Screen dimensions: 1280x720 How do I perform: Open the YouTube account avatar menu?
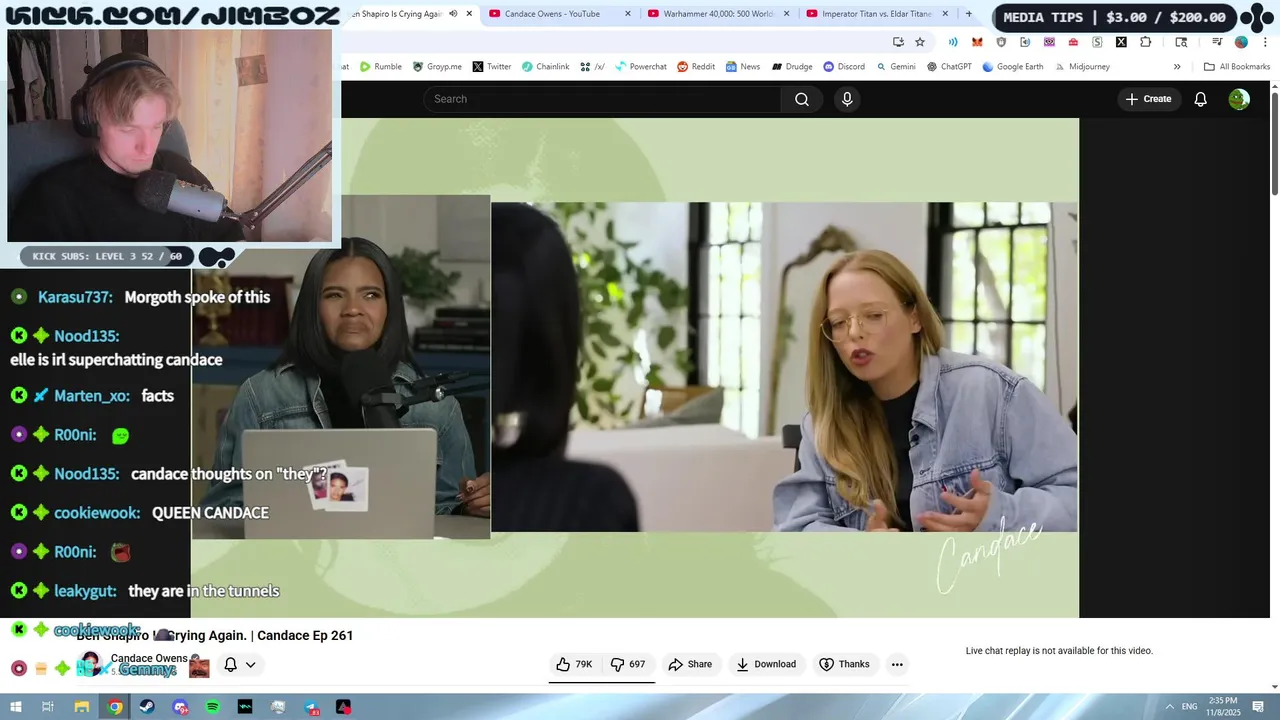[1239, 99]
